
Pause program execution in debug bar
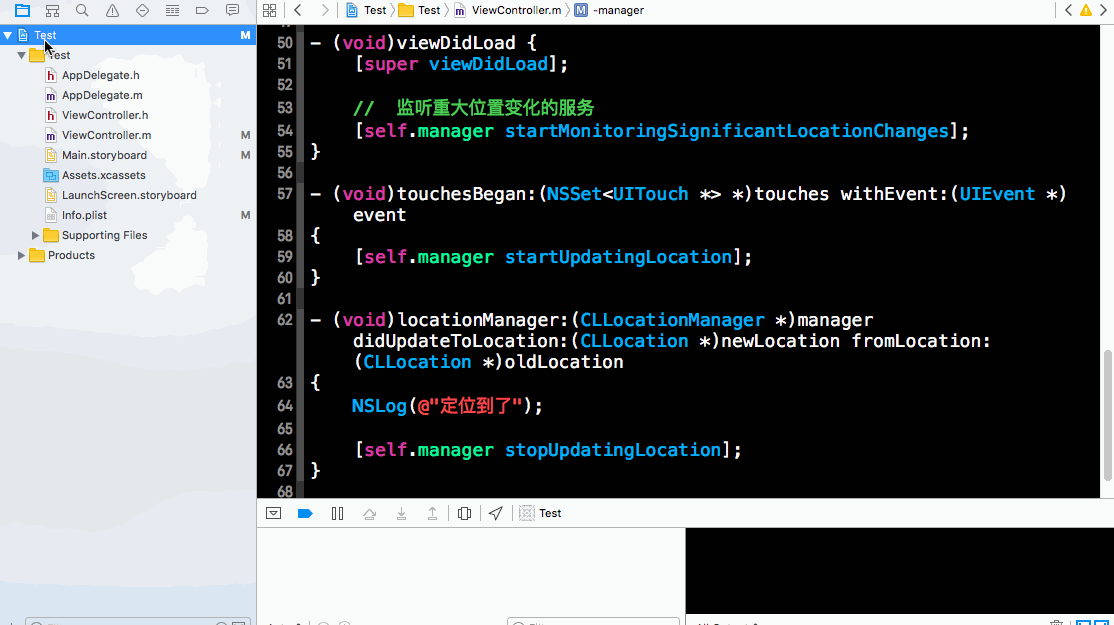[x=337, y=513]
